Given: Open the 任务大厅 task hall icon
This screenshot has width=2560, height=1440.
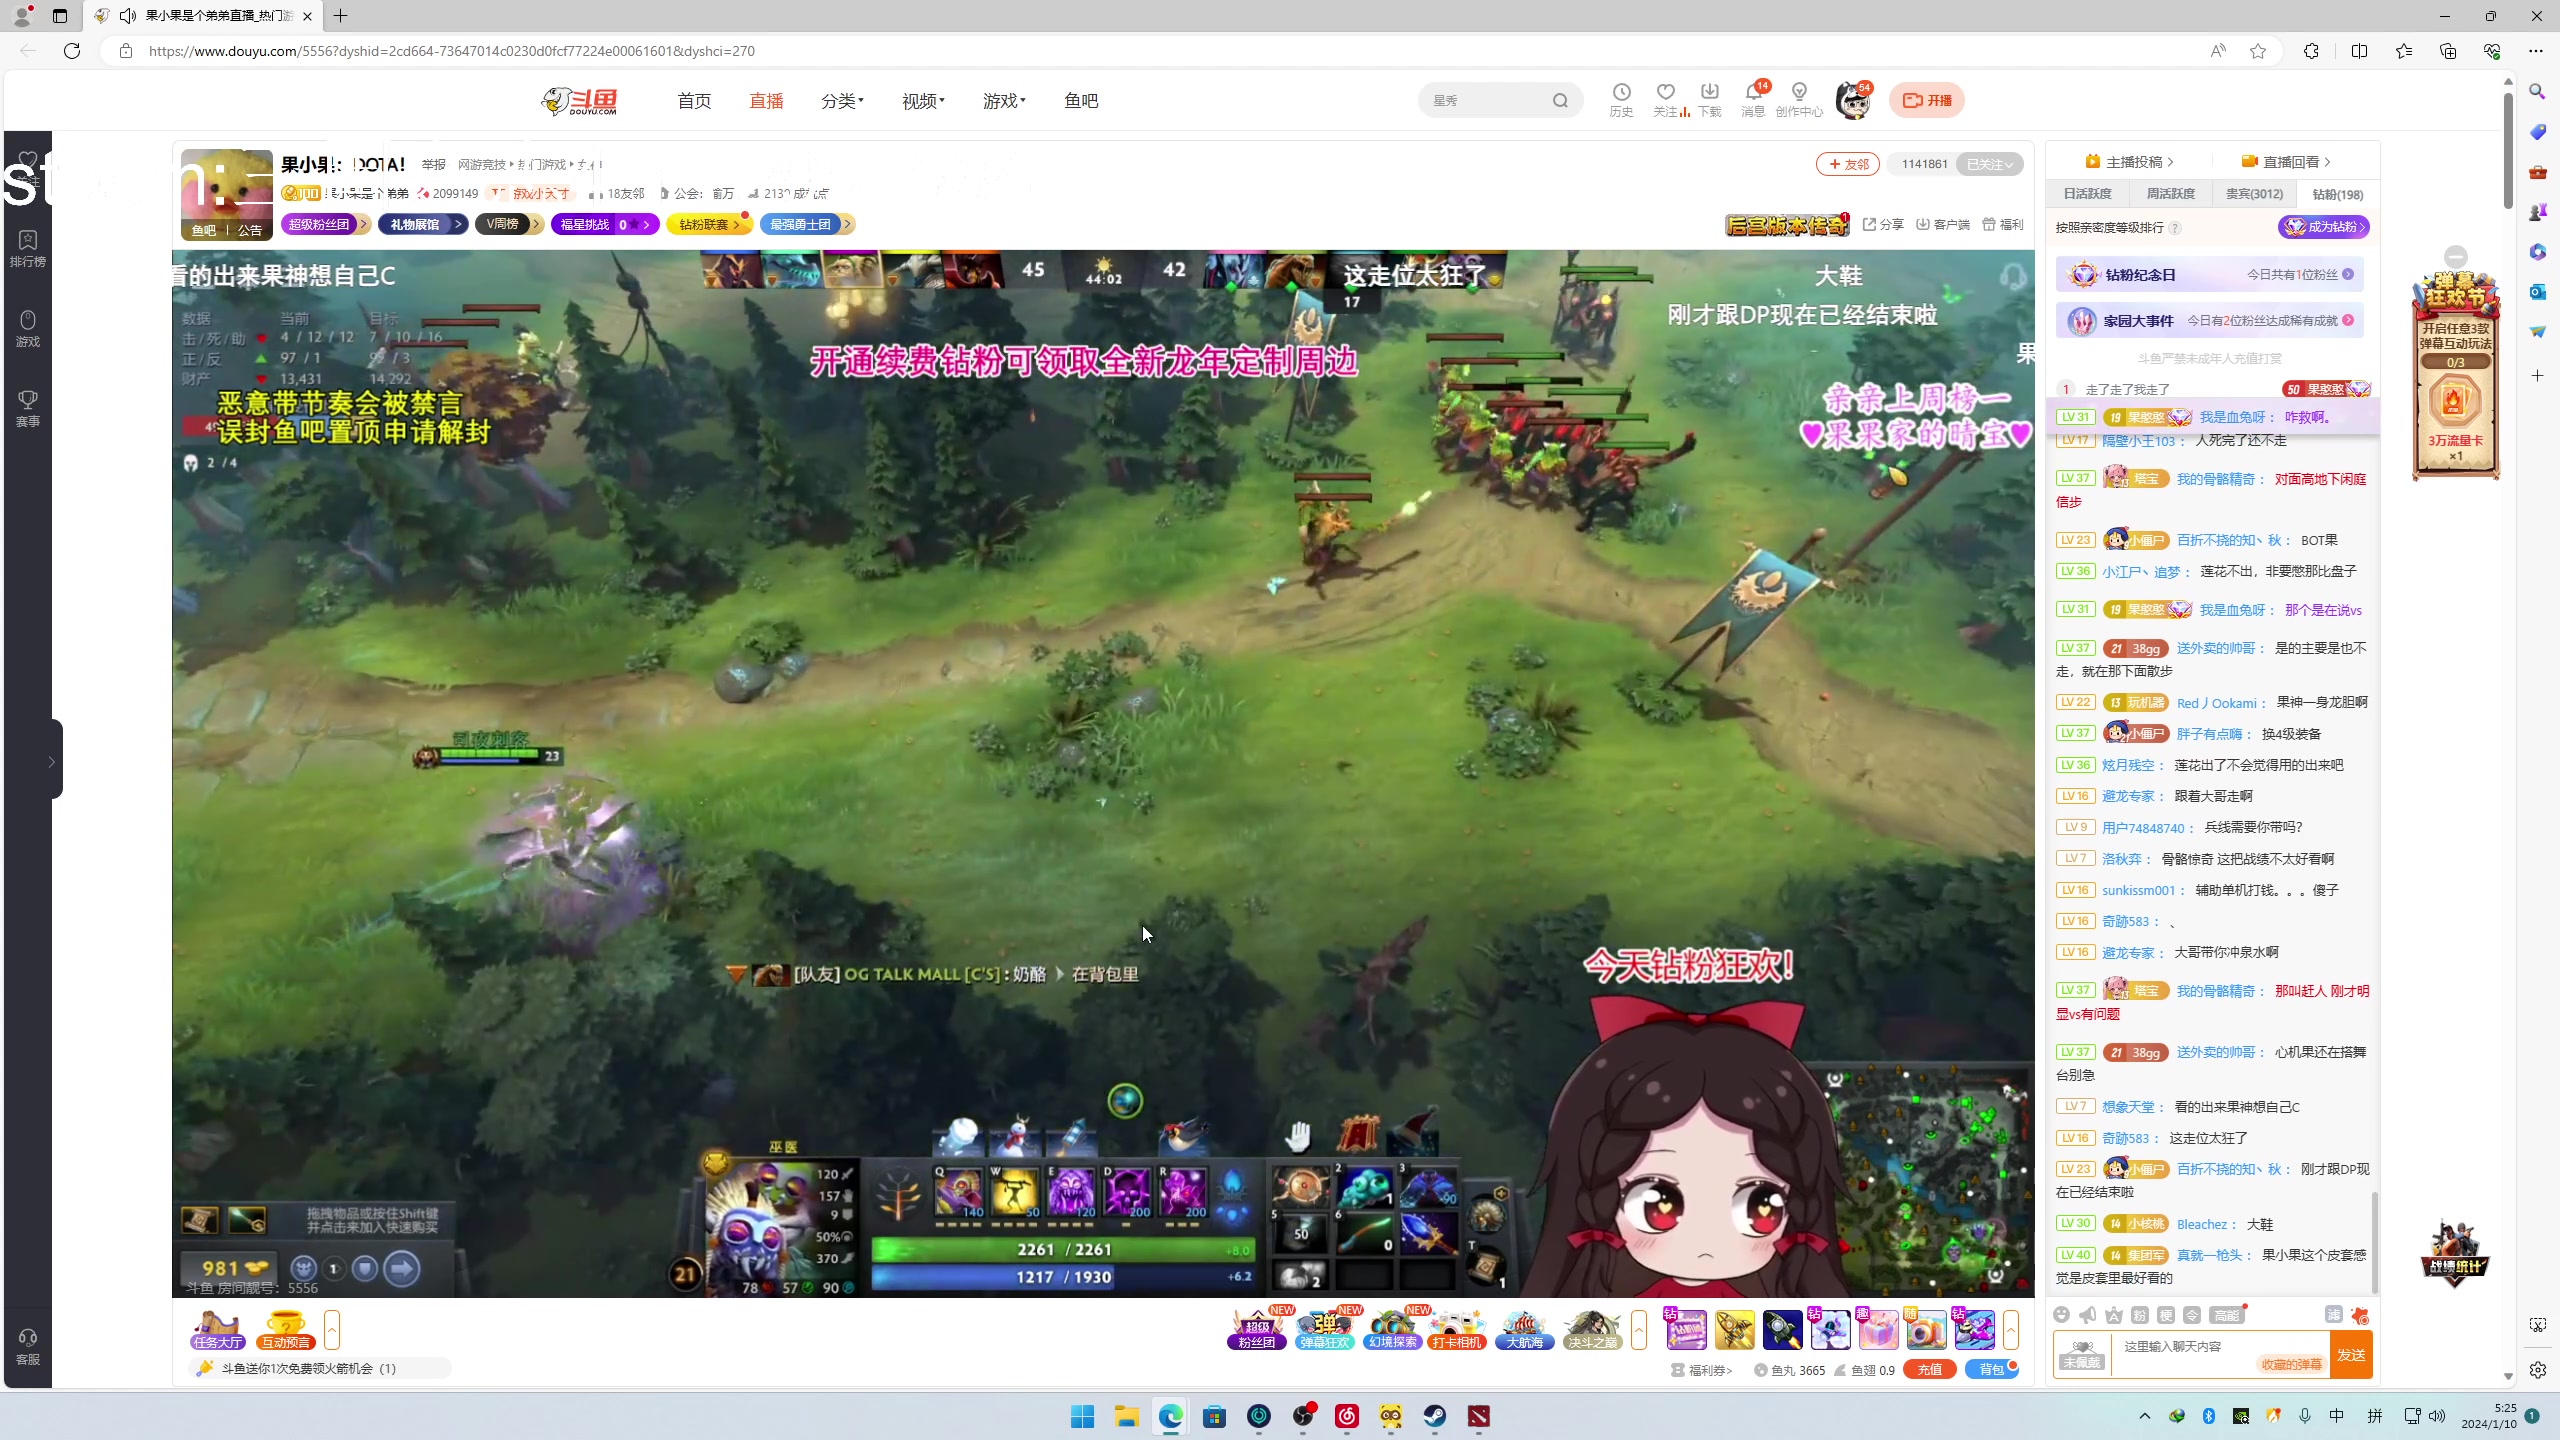Looking at the screenshot, I should click(x=218, y=1329).
